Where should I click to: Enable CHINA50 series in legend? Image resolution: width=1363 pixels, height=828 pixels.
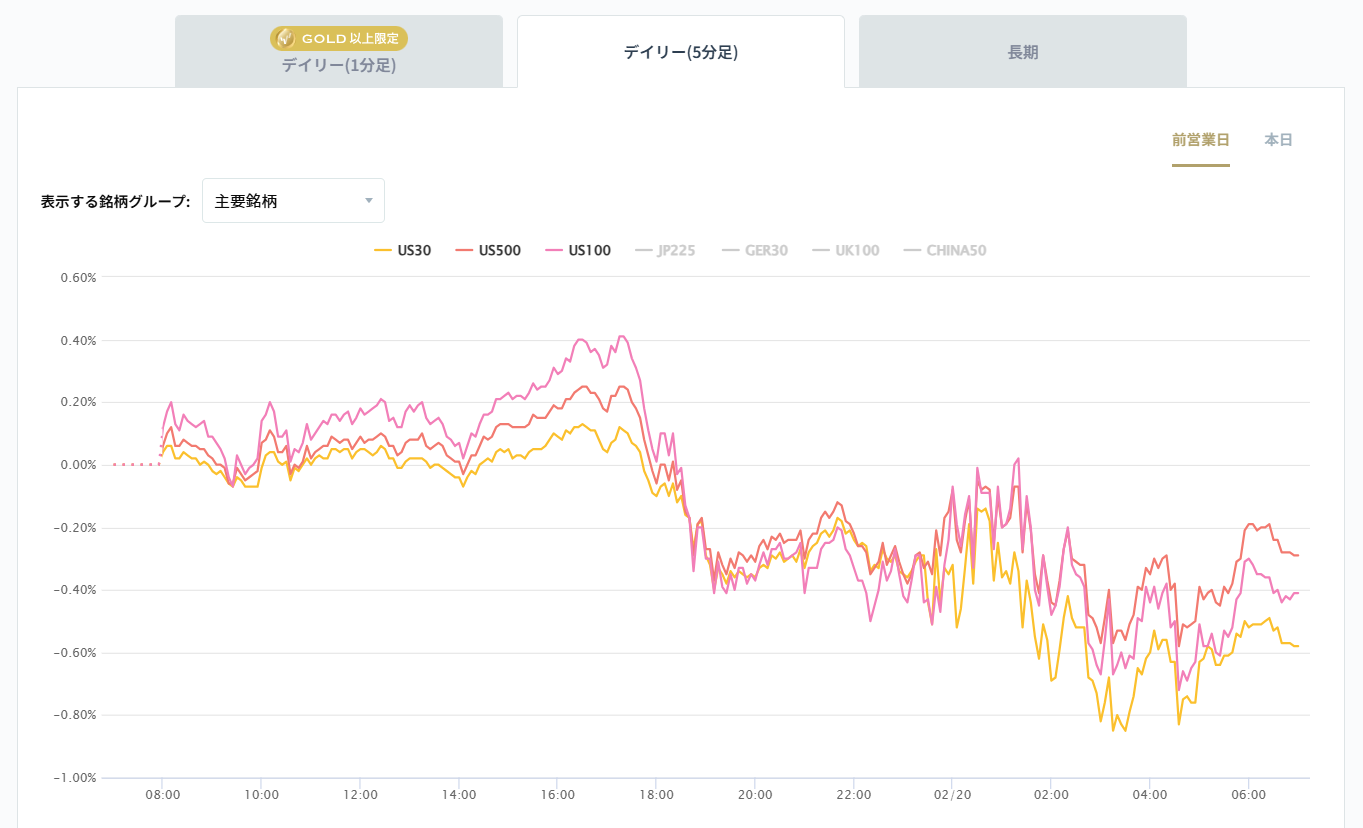click(945, 251)
